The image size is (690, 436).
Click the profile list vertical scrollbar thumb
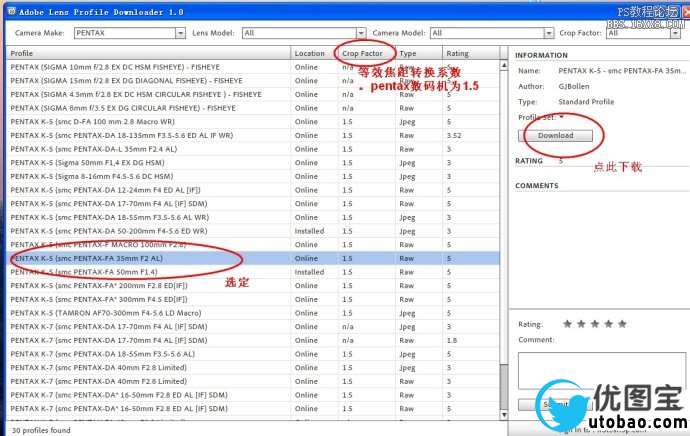point(504,386)
